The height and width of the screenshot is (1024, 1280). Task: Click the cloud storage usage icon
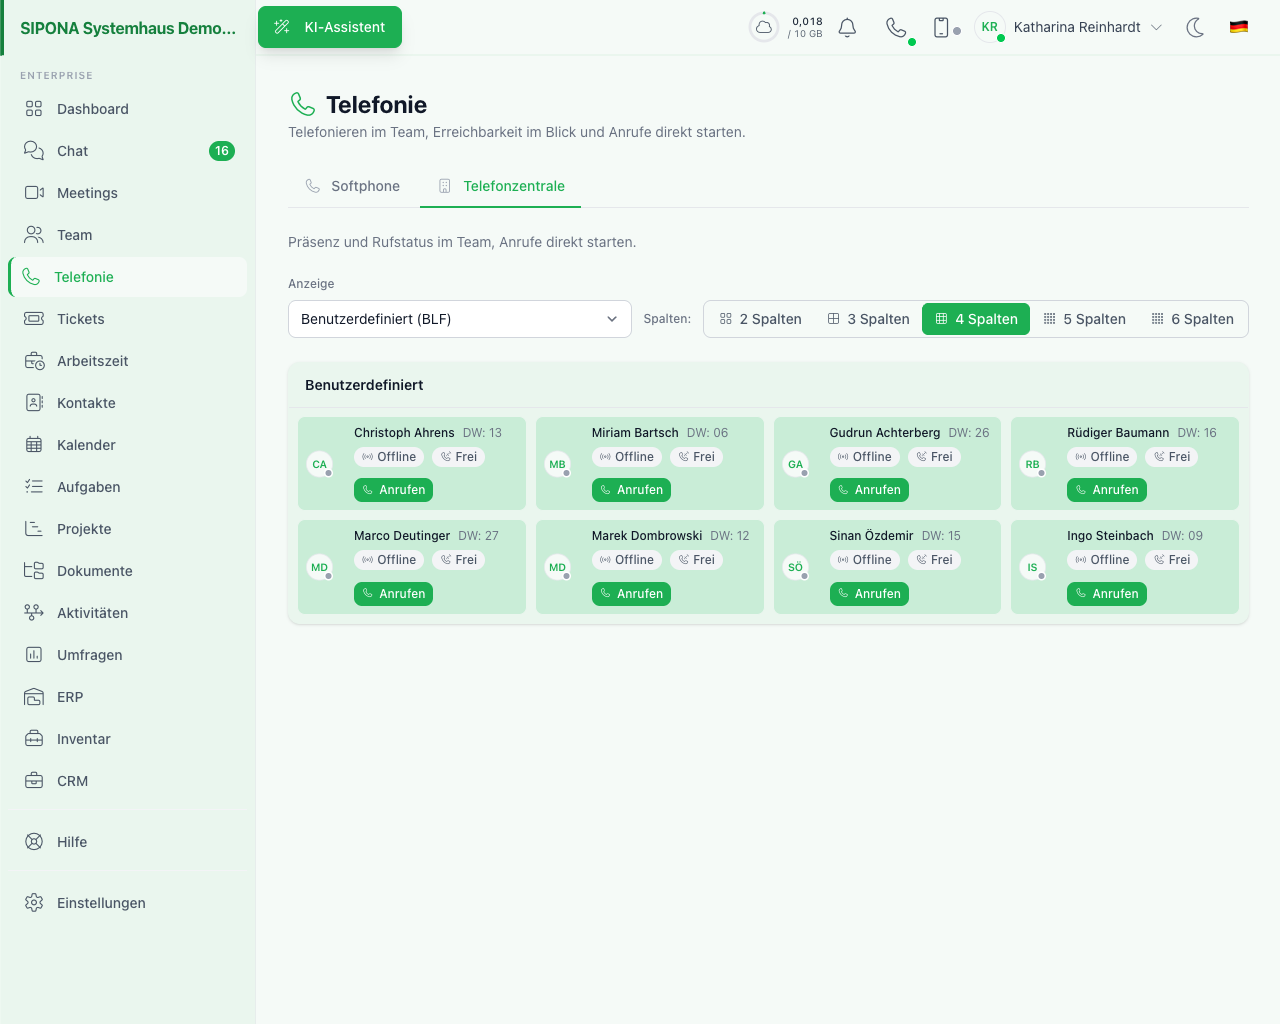[764, 27]
